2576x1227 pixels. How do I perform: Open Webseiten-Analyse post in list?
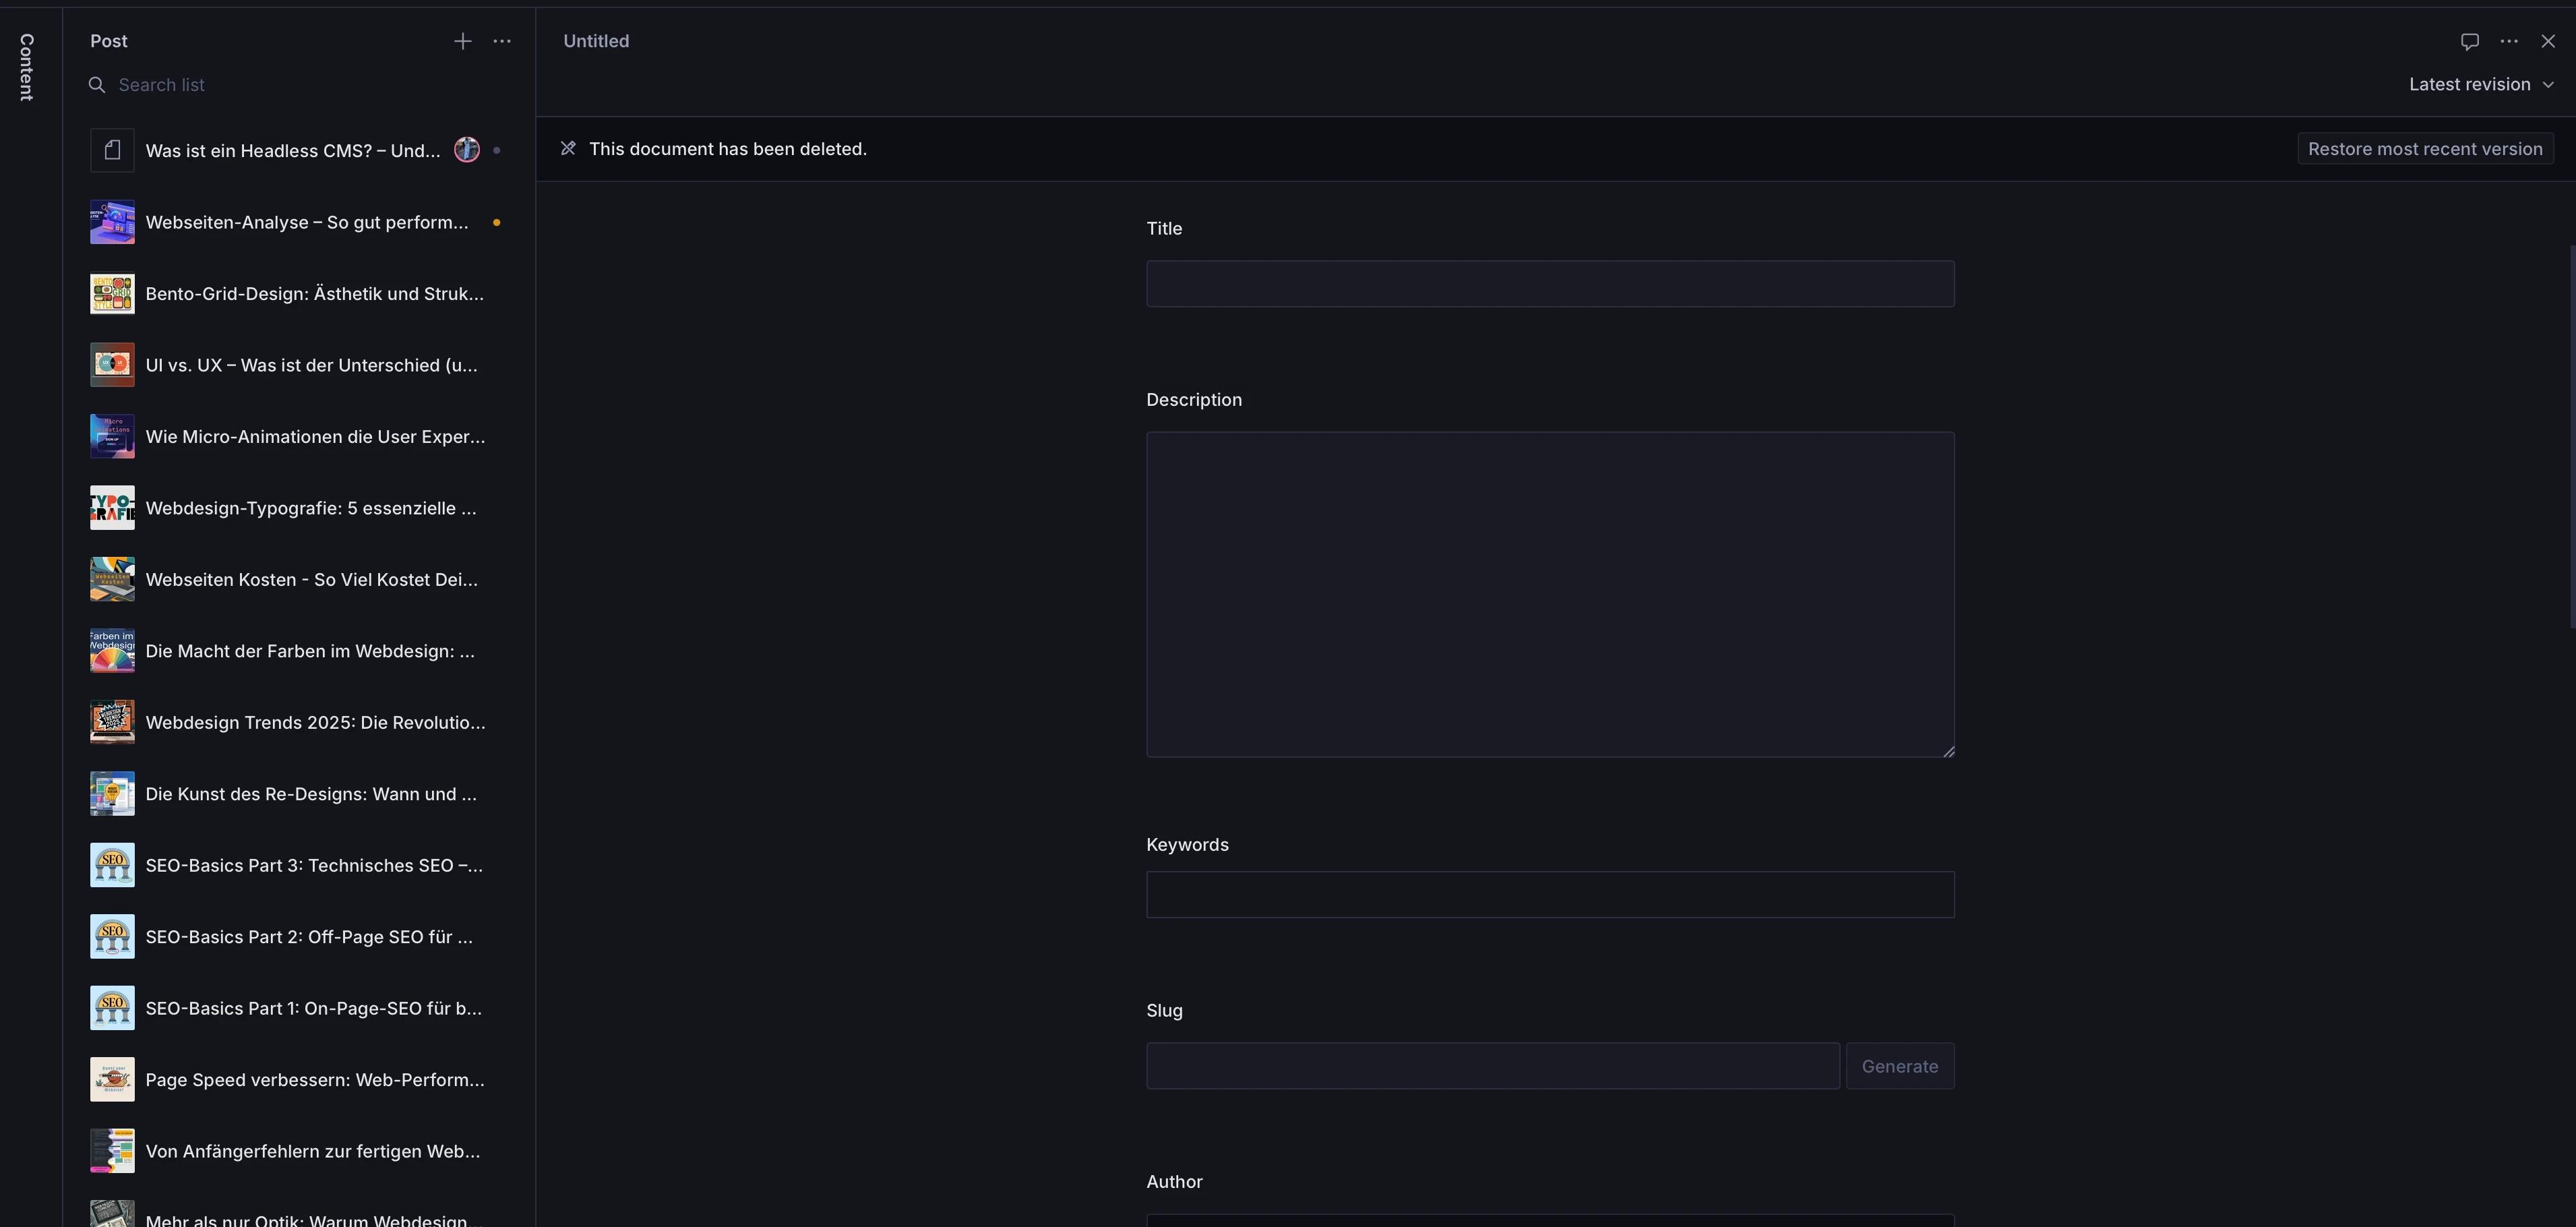coord(306,222)
